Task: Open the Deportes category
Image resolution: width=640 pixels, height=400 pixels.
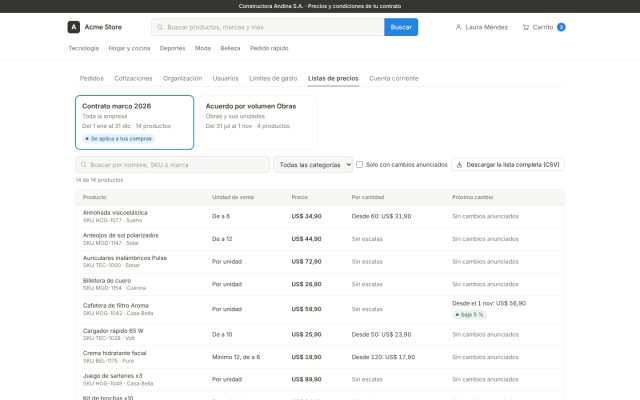Action: tap(172, 48)
